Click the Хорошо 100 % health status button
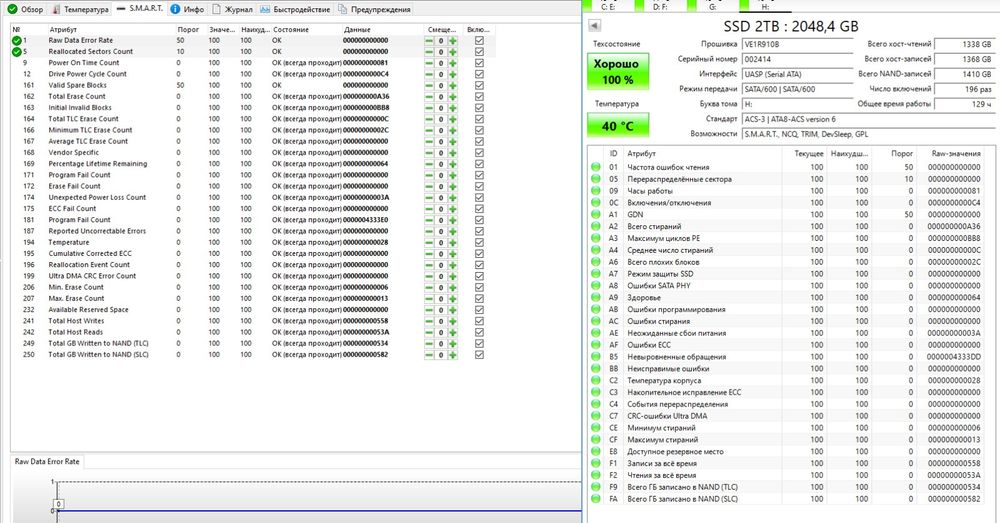The image size is (1000, 523). 617,71
